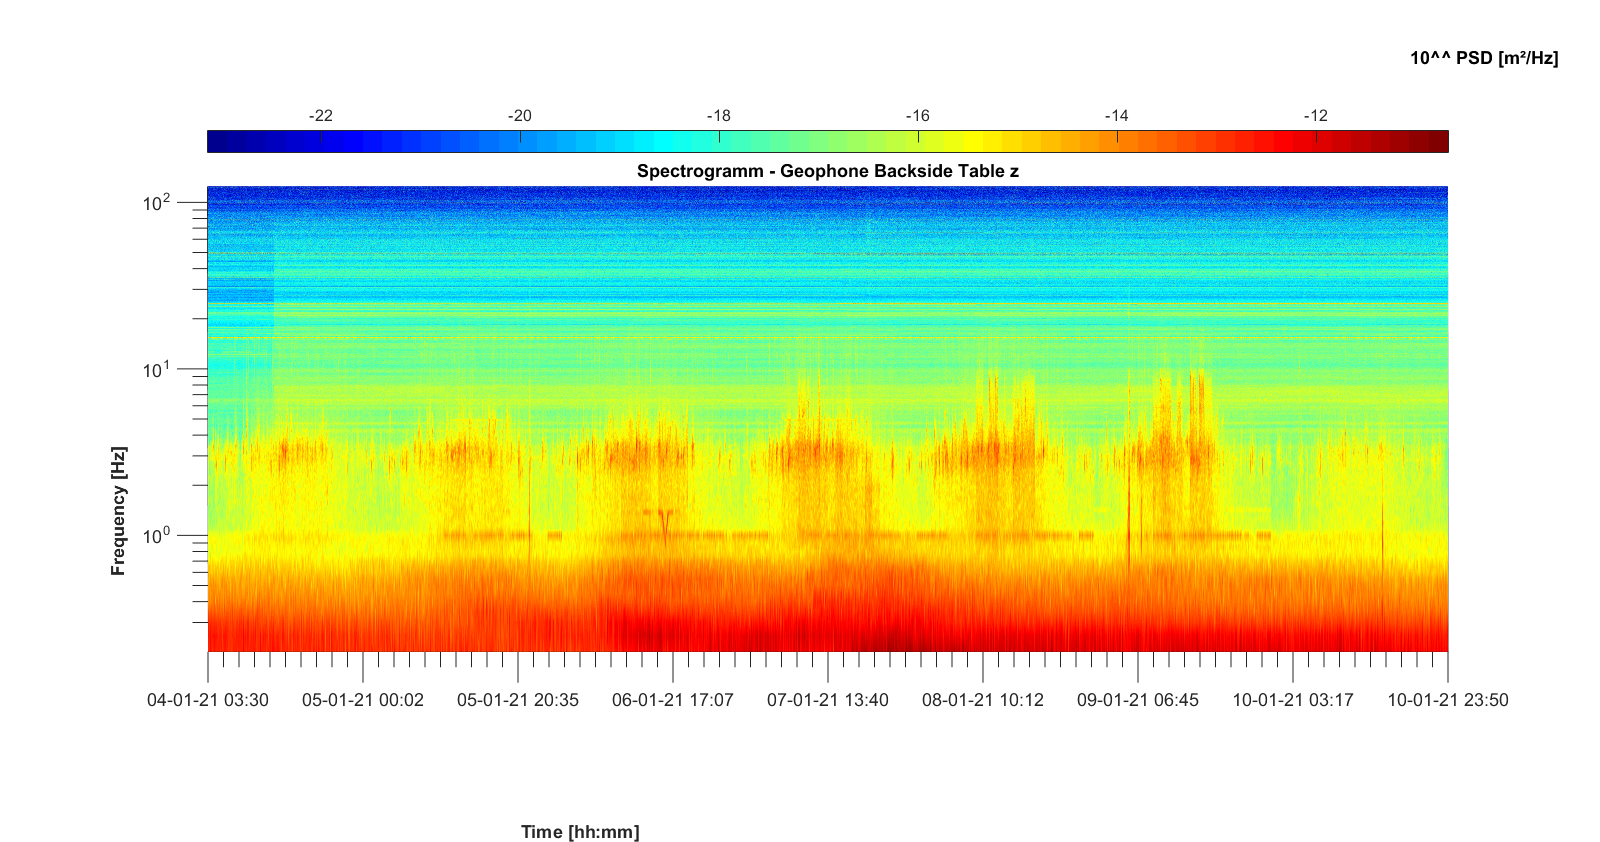Click the colorbar tick label -14
This screenshot has height=842, width=1600.
pyautogui.click(x=1116, y=116)
